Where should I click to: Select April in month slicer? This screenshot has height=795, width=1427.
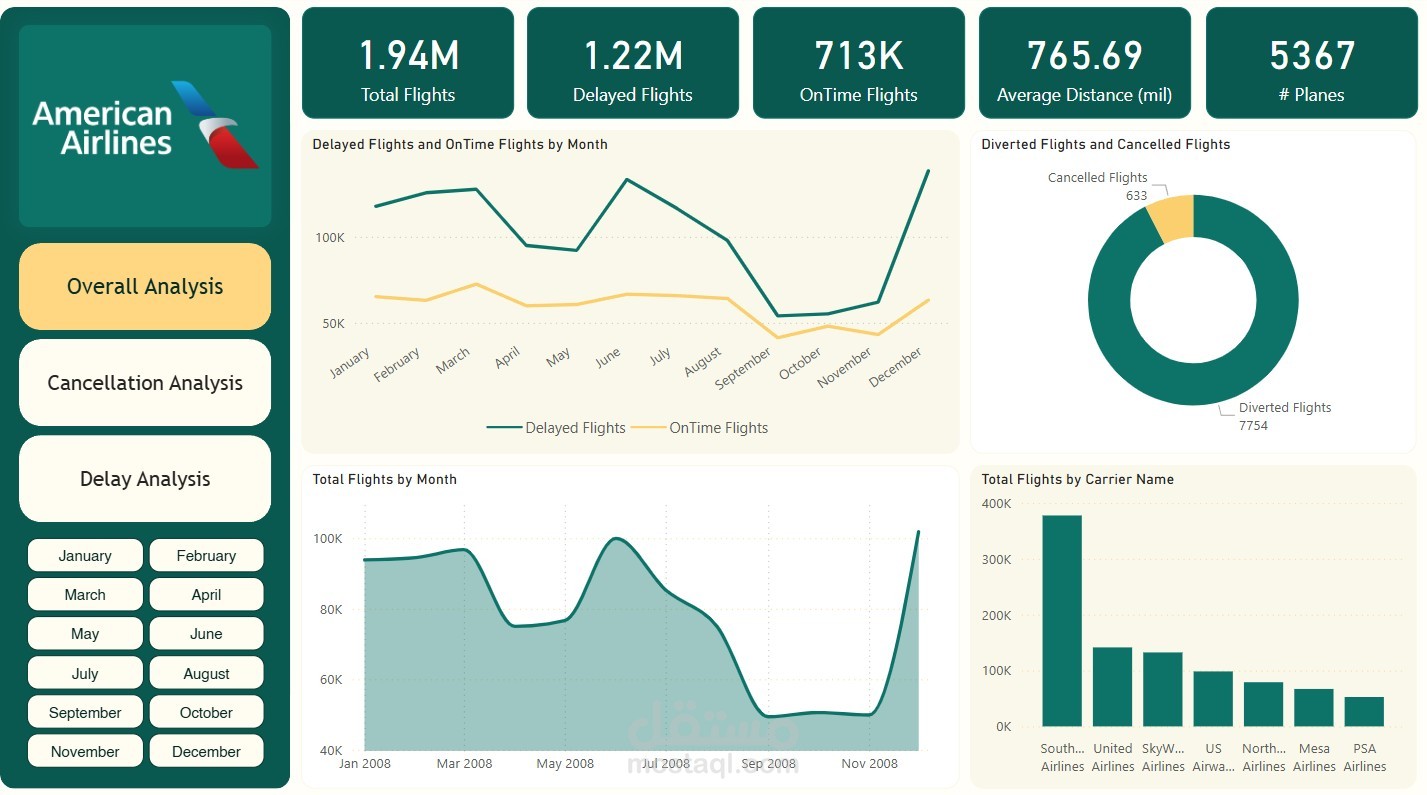click(206, 594)
